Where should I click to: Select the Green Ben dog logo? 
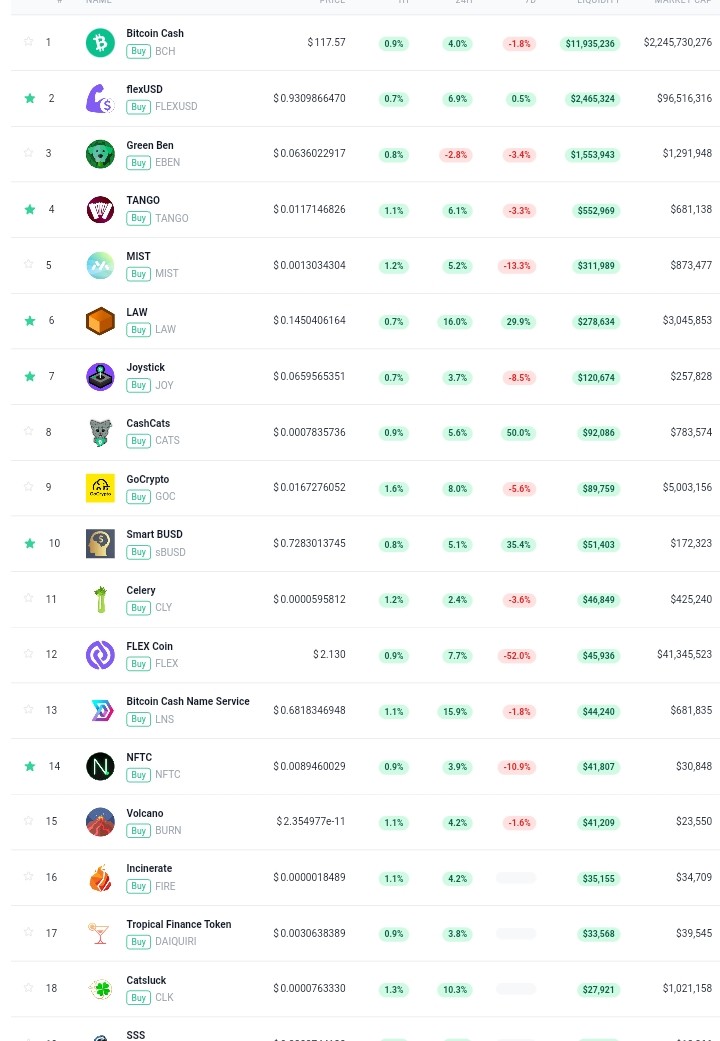click(100, 154)
